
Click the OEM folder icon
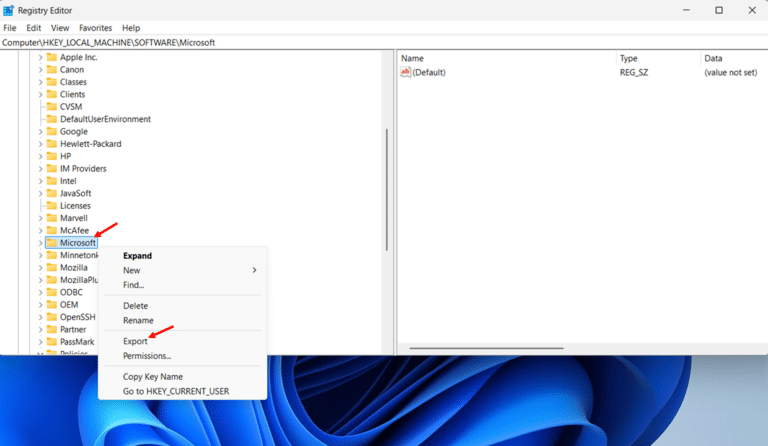(51, 305)
